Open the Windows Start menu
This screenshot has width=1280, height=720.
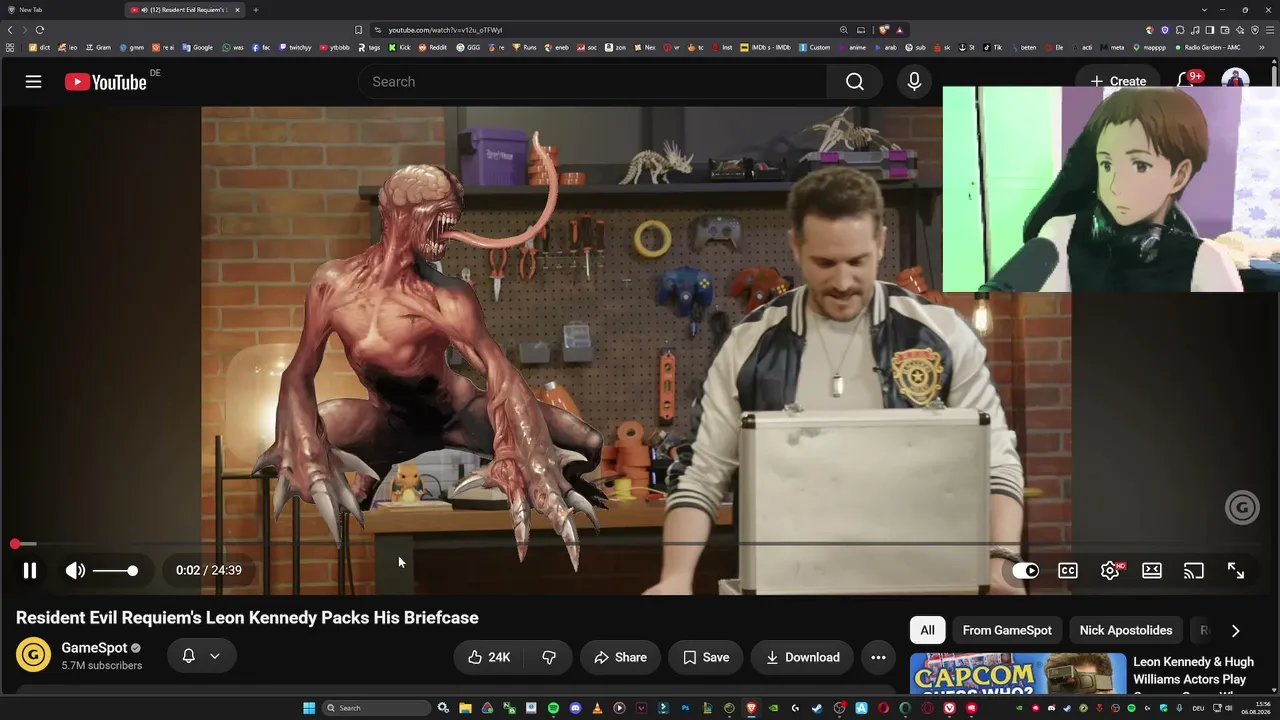click(309, 708)
